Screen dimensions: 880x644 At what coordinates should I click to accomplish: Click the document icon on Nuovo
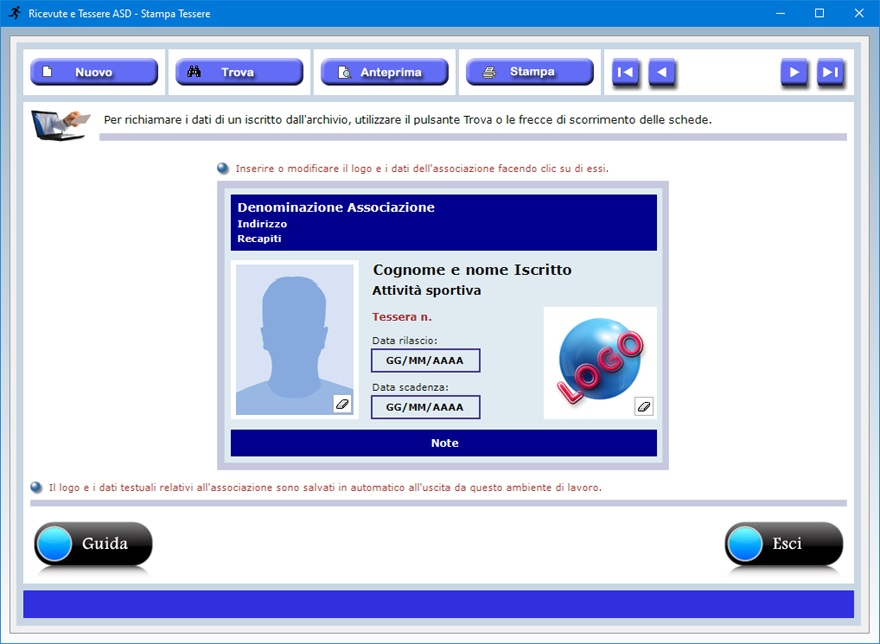click(48, 71)
